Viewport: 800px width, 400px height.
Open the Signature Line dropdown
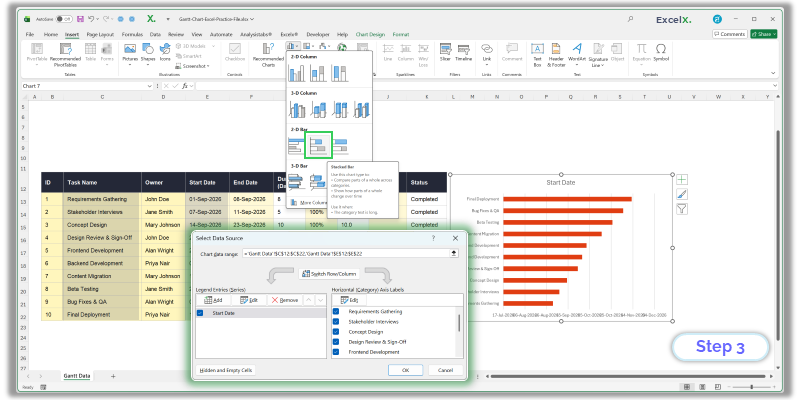(x=603, y=65)
